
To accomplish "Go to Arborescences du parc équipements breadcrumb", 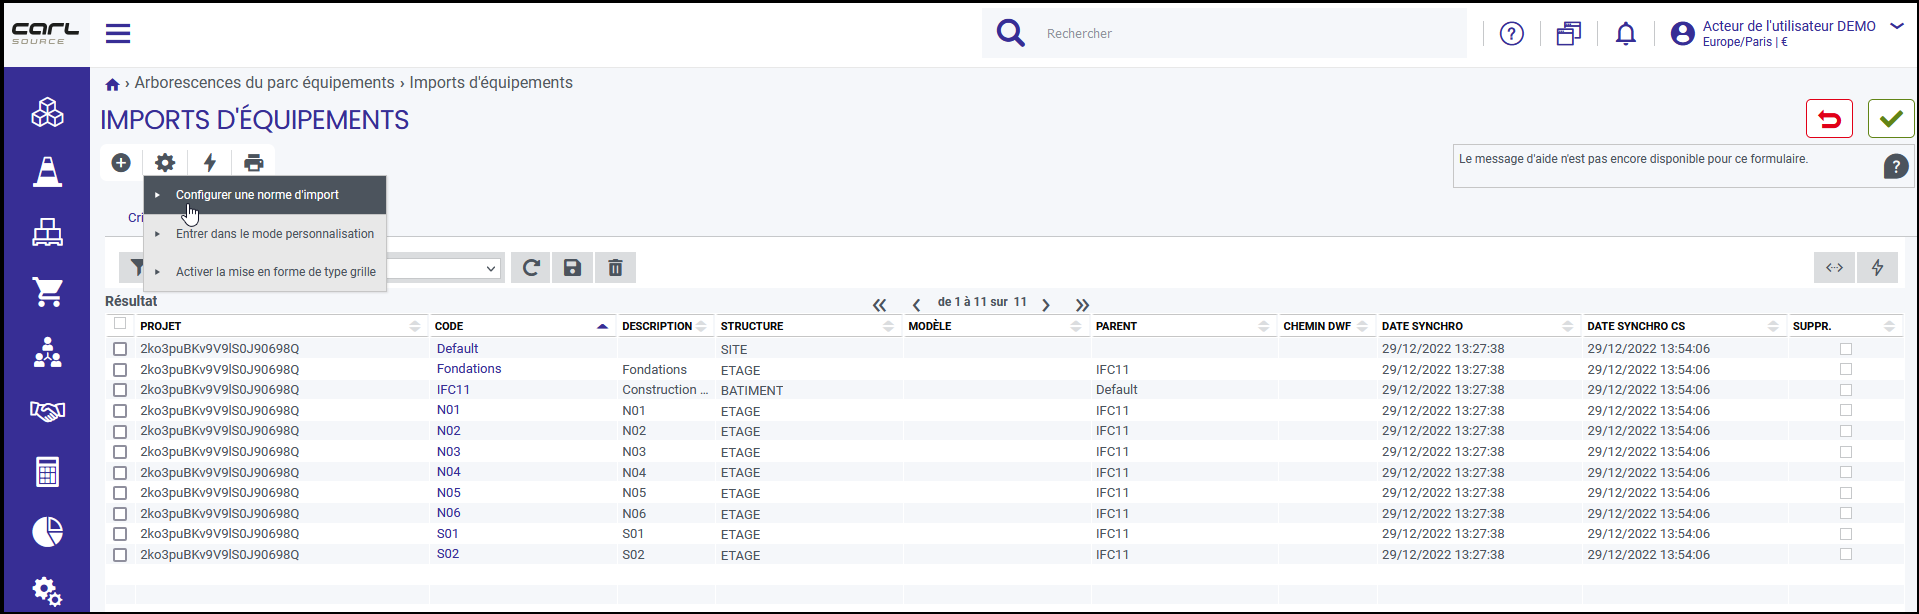I will pos(265,83).
